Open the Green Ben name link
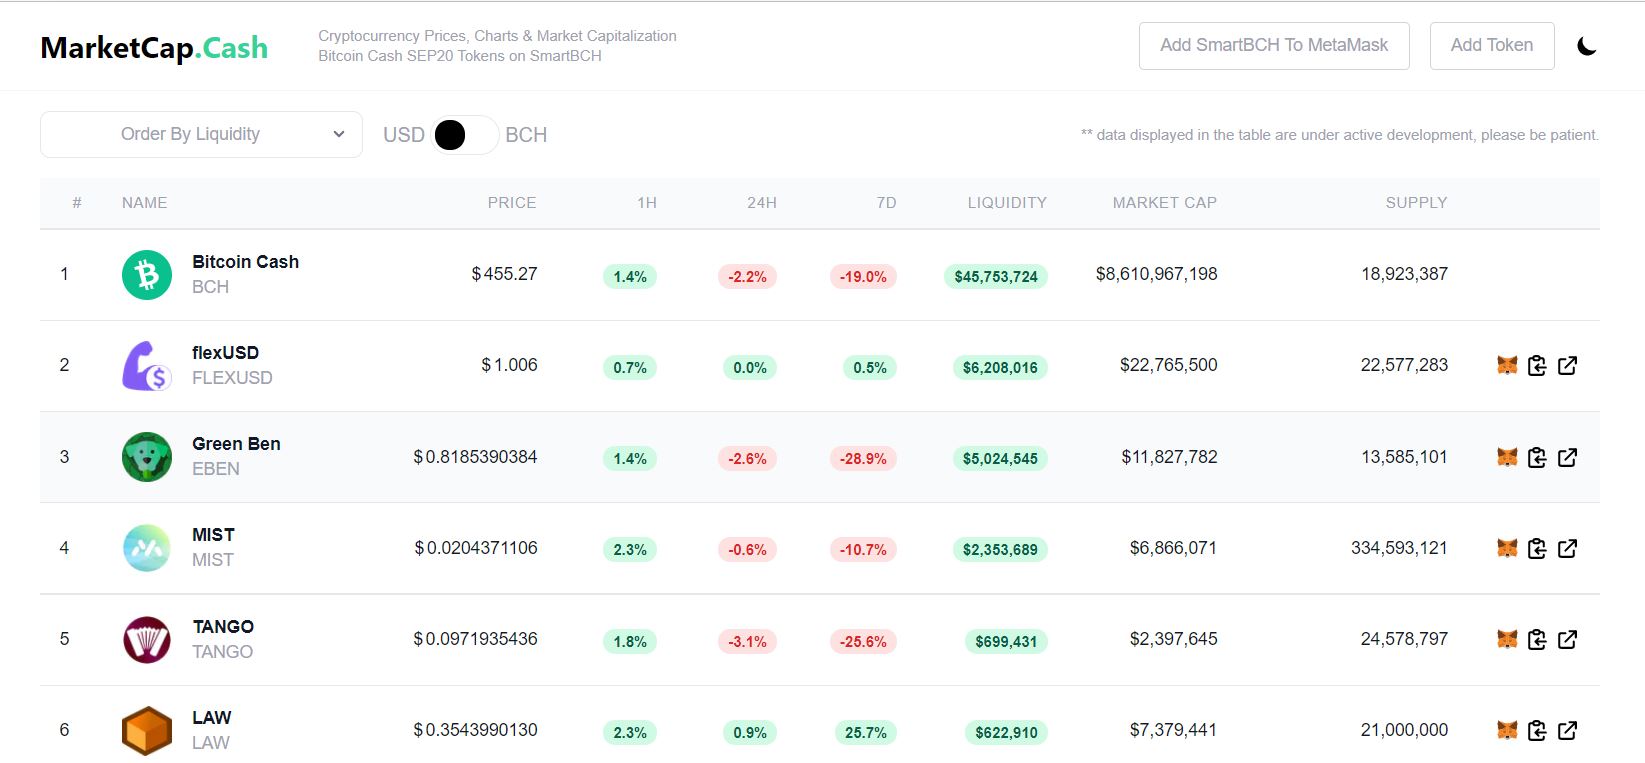Image resolution: width=1645 pixels, height=763 pixels. click(236, 444)
